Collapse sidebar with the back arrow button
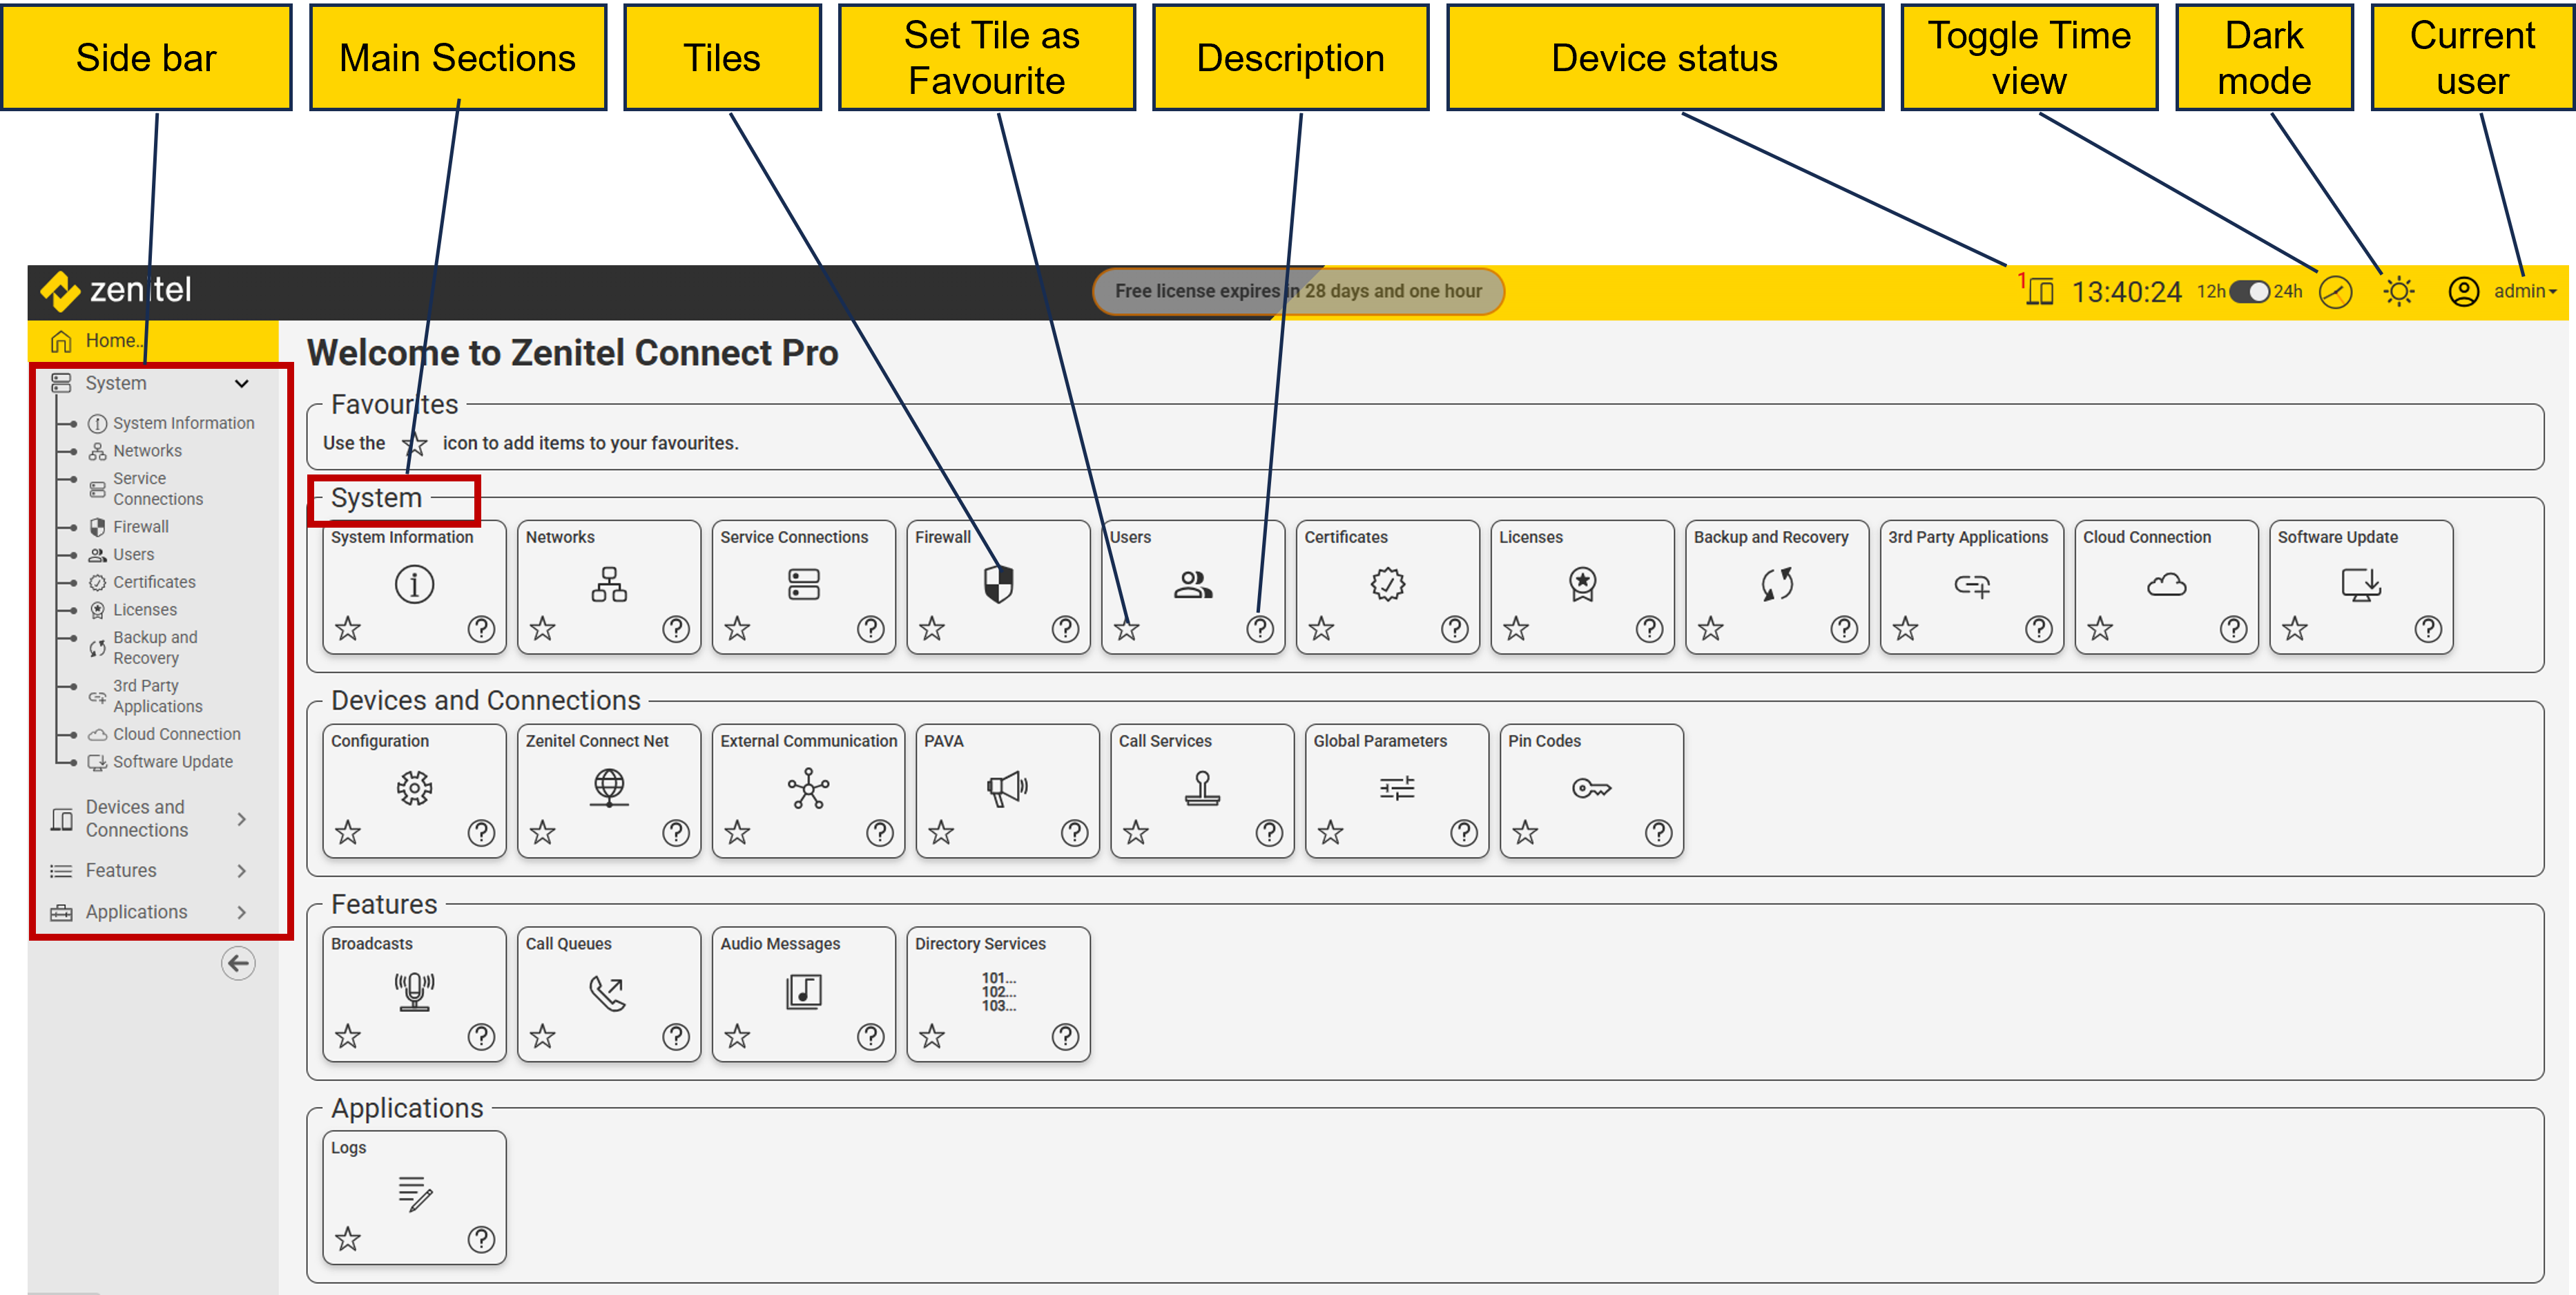Viewport: 2576px width, 1295px height. click(x=238, y=963)
